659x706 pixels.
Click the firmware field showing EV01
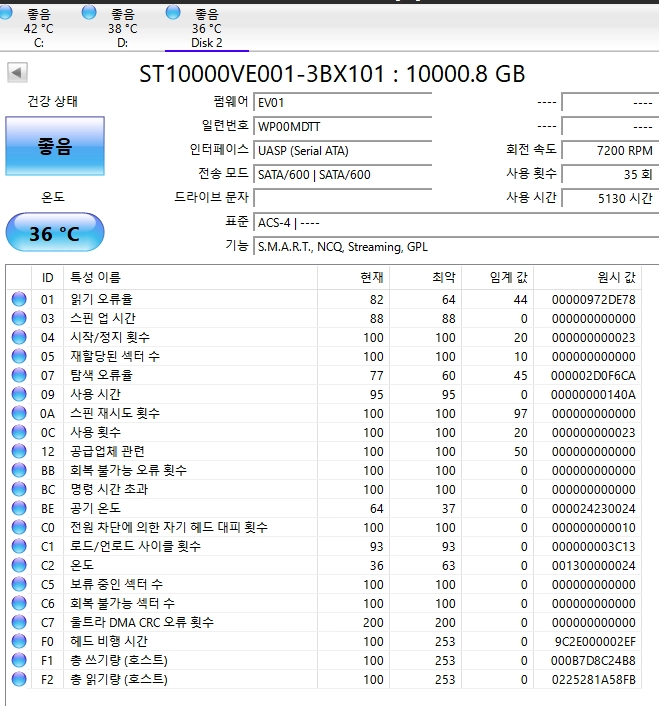[x=343, y=102]
